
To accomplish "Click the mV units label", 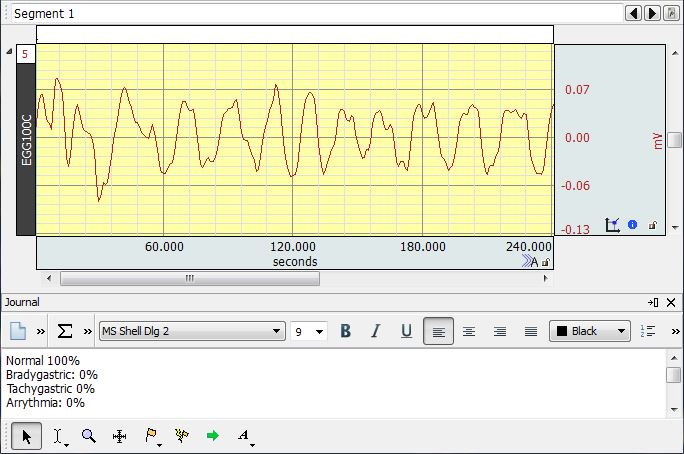I will point(658,141).
